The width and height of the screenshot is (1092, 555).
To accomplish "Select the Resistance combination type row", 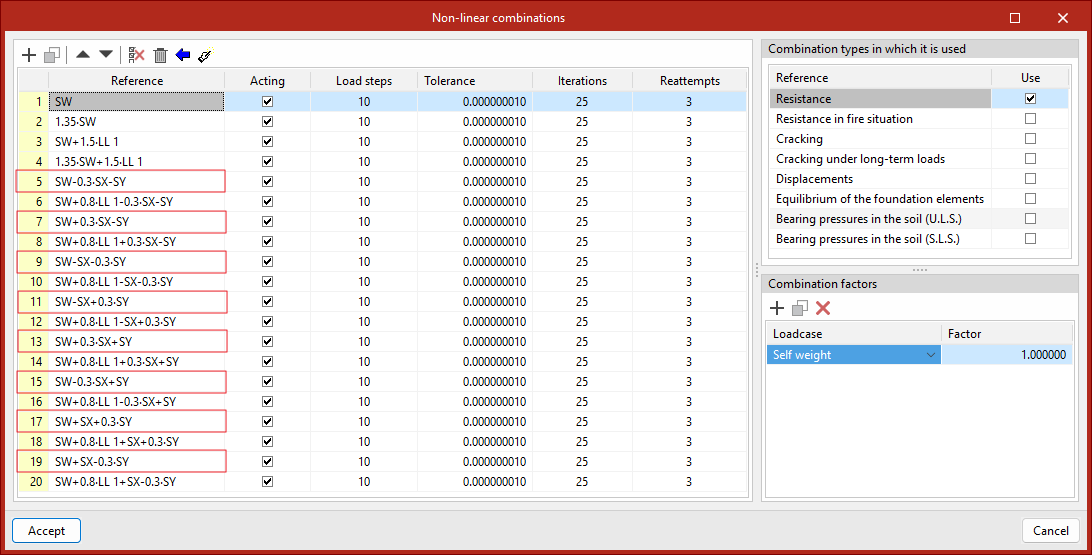I will [880, 98].
